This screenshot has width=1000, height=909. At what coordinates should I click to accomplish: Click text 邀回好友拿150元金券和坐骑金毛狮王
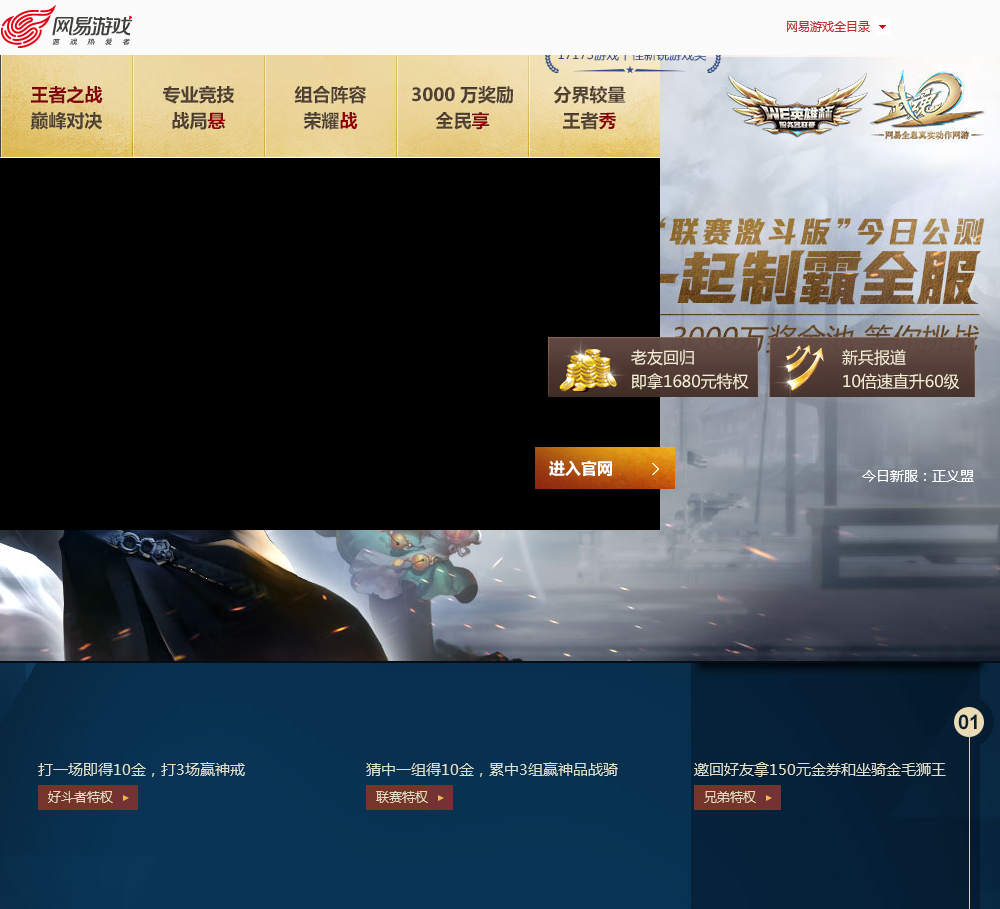(x=820, y=769)
